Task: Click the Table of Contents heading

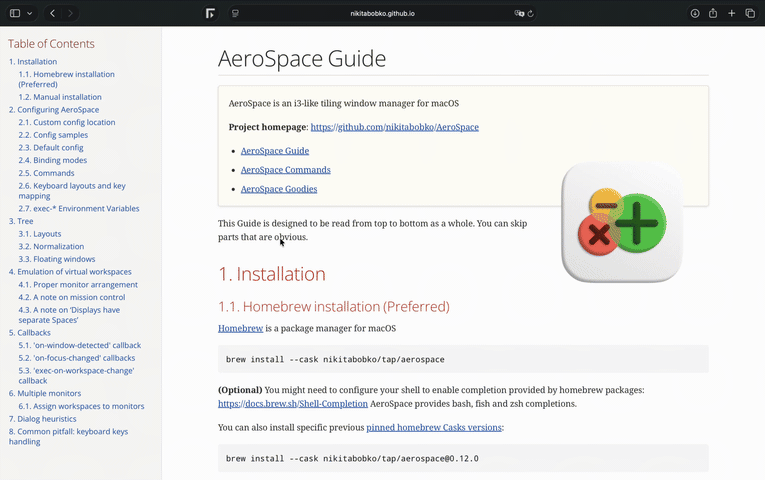Action: tap(51, 44)
